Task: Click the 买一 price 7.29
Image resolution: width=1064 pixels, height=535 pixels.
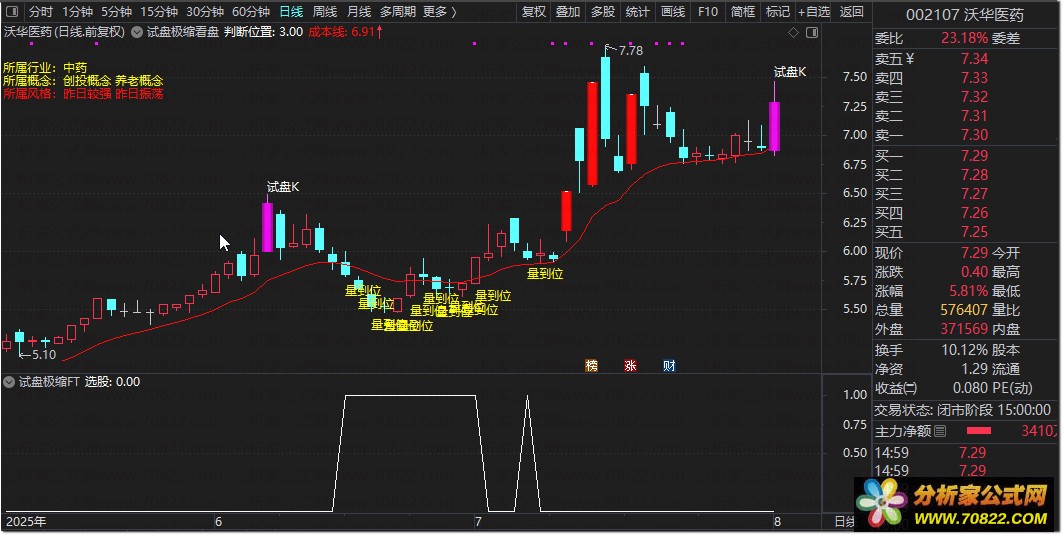Action: (x=974, y=156)
